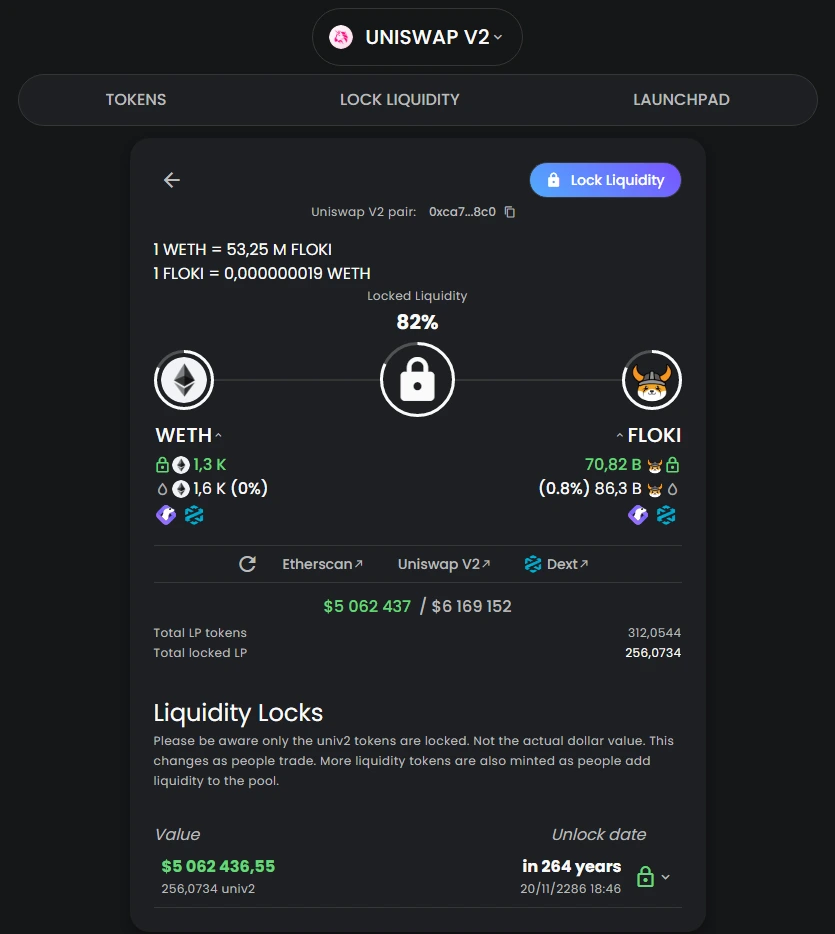
Task: Open the LOCK LIQUIDITY tab
Action: point(400,99)
